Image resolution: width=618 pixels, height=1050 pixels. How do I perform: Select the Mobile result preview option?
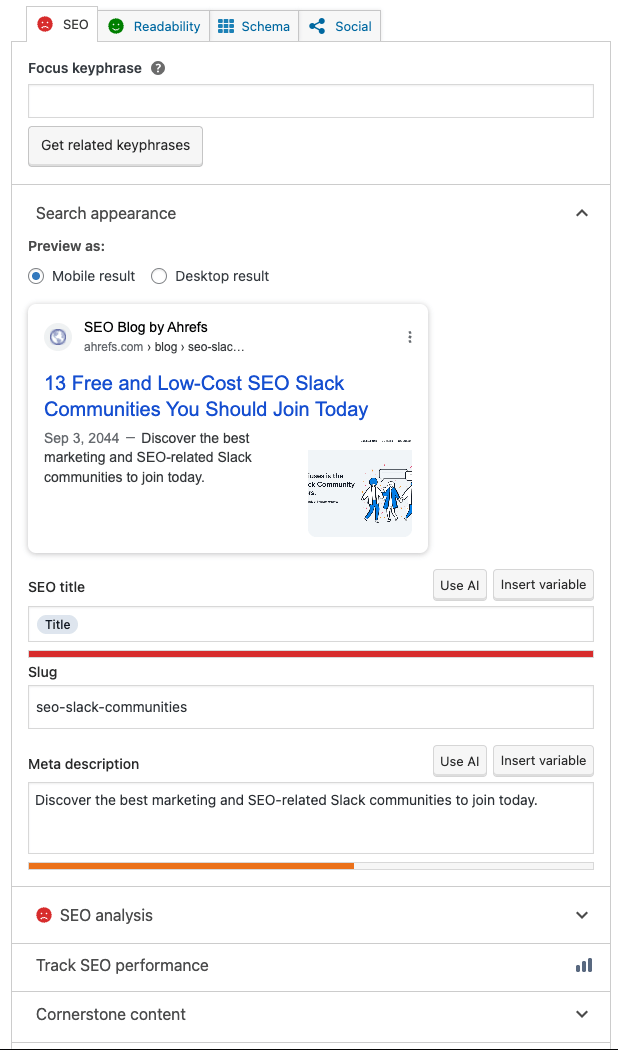pyautogui.click(x=36, y=276)
